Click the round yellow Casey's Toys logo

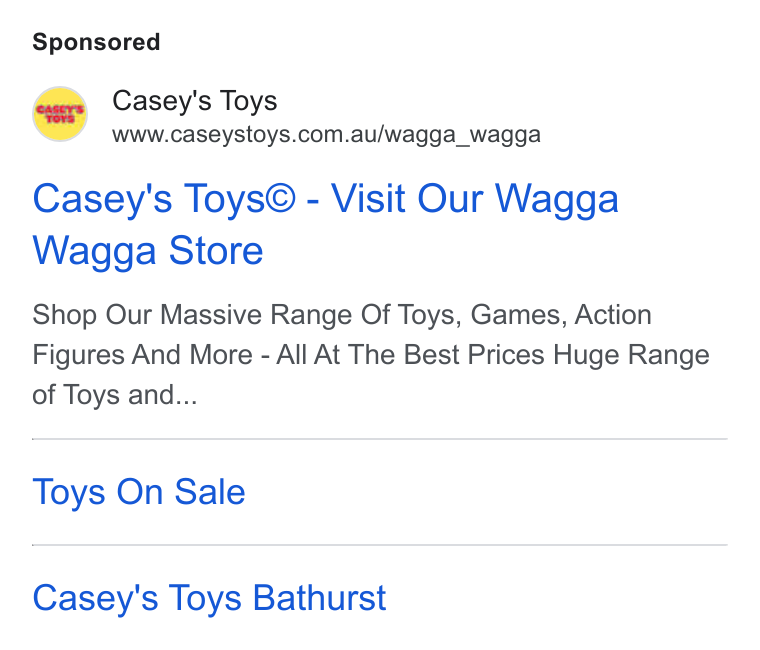pos(60,114)
